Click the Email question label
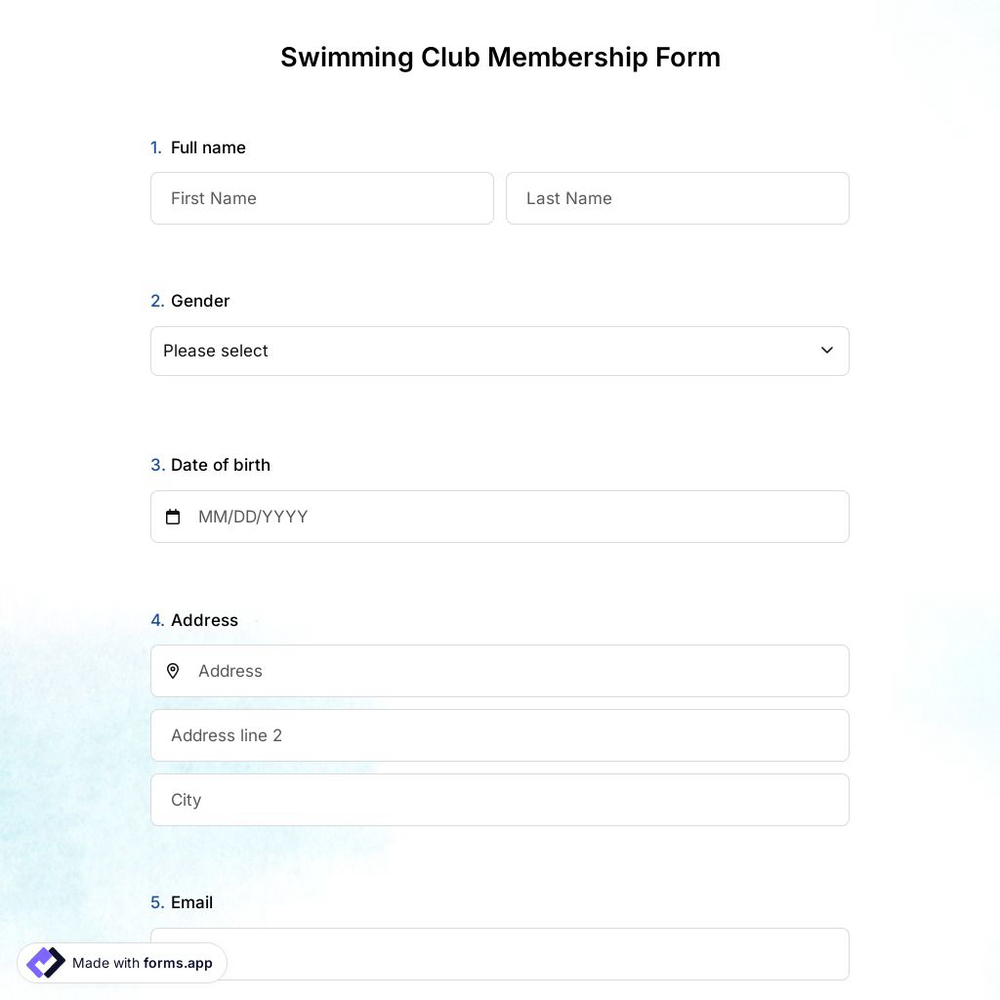The image size is (1000, 1000). [191, 902]
